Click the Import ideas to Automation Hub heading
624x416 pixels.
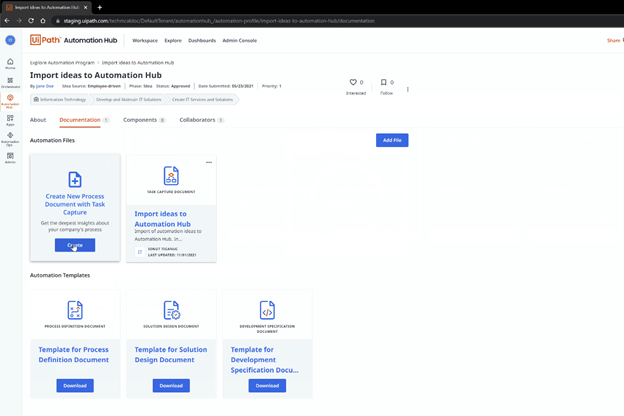[x=96, y=75]
